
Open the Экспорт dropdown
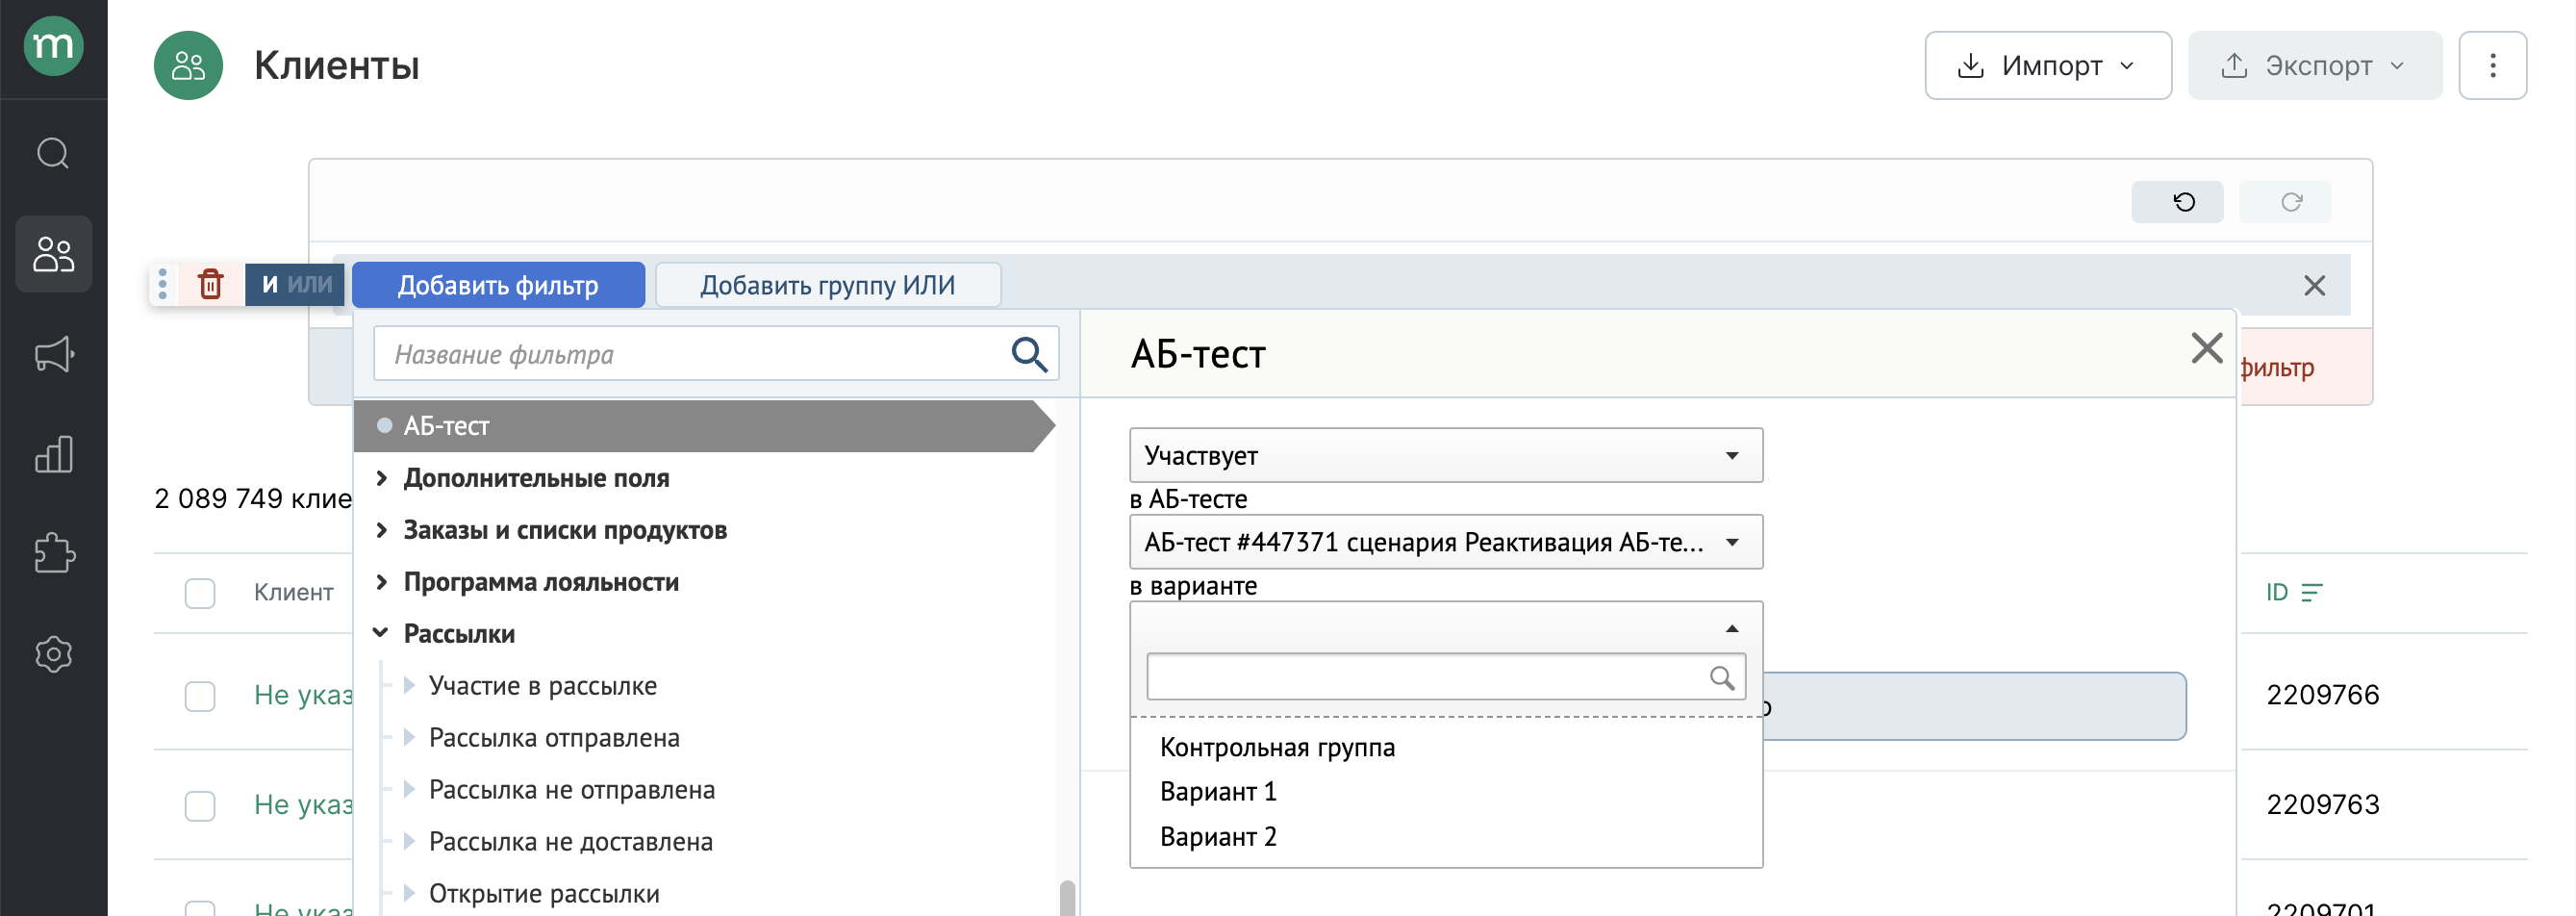(2314, 65)
